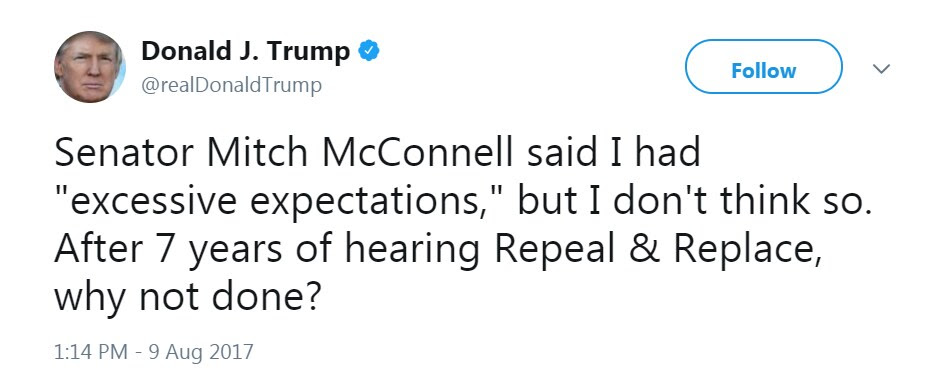
Task: Open the 1:14 PM timestamp link
Action: 91,352
